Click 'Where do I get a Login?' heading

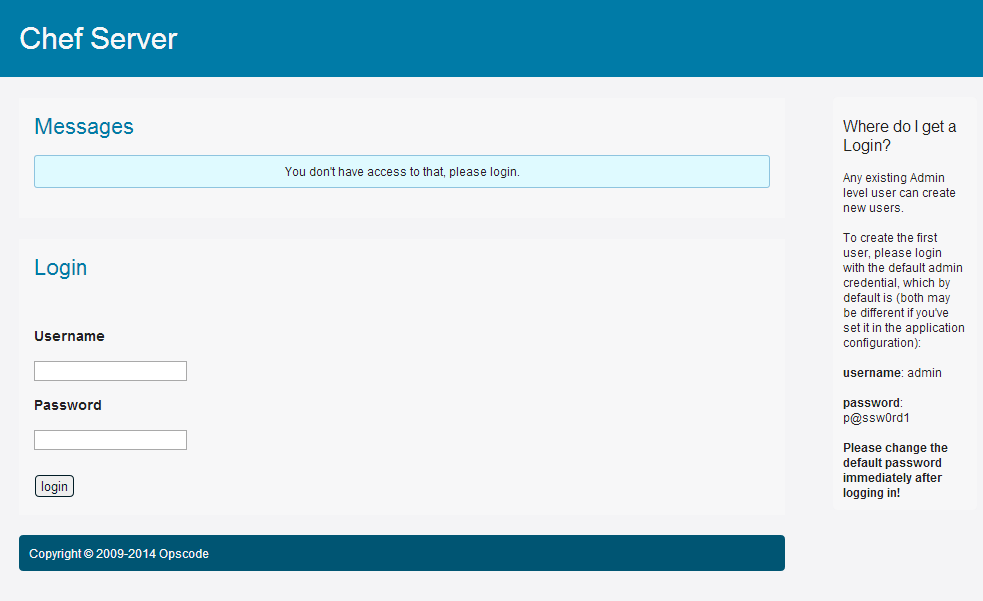pyautogui.click(x=900, y=136)
